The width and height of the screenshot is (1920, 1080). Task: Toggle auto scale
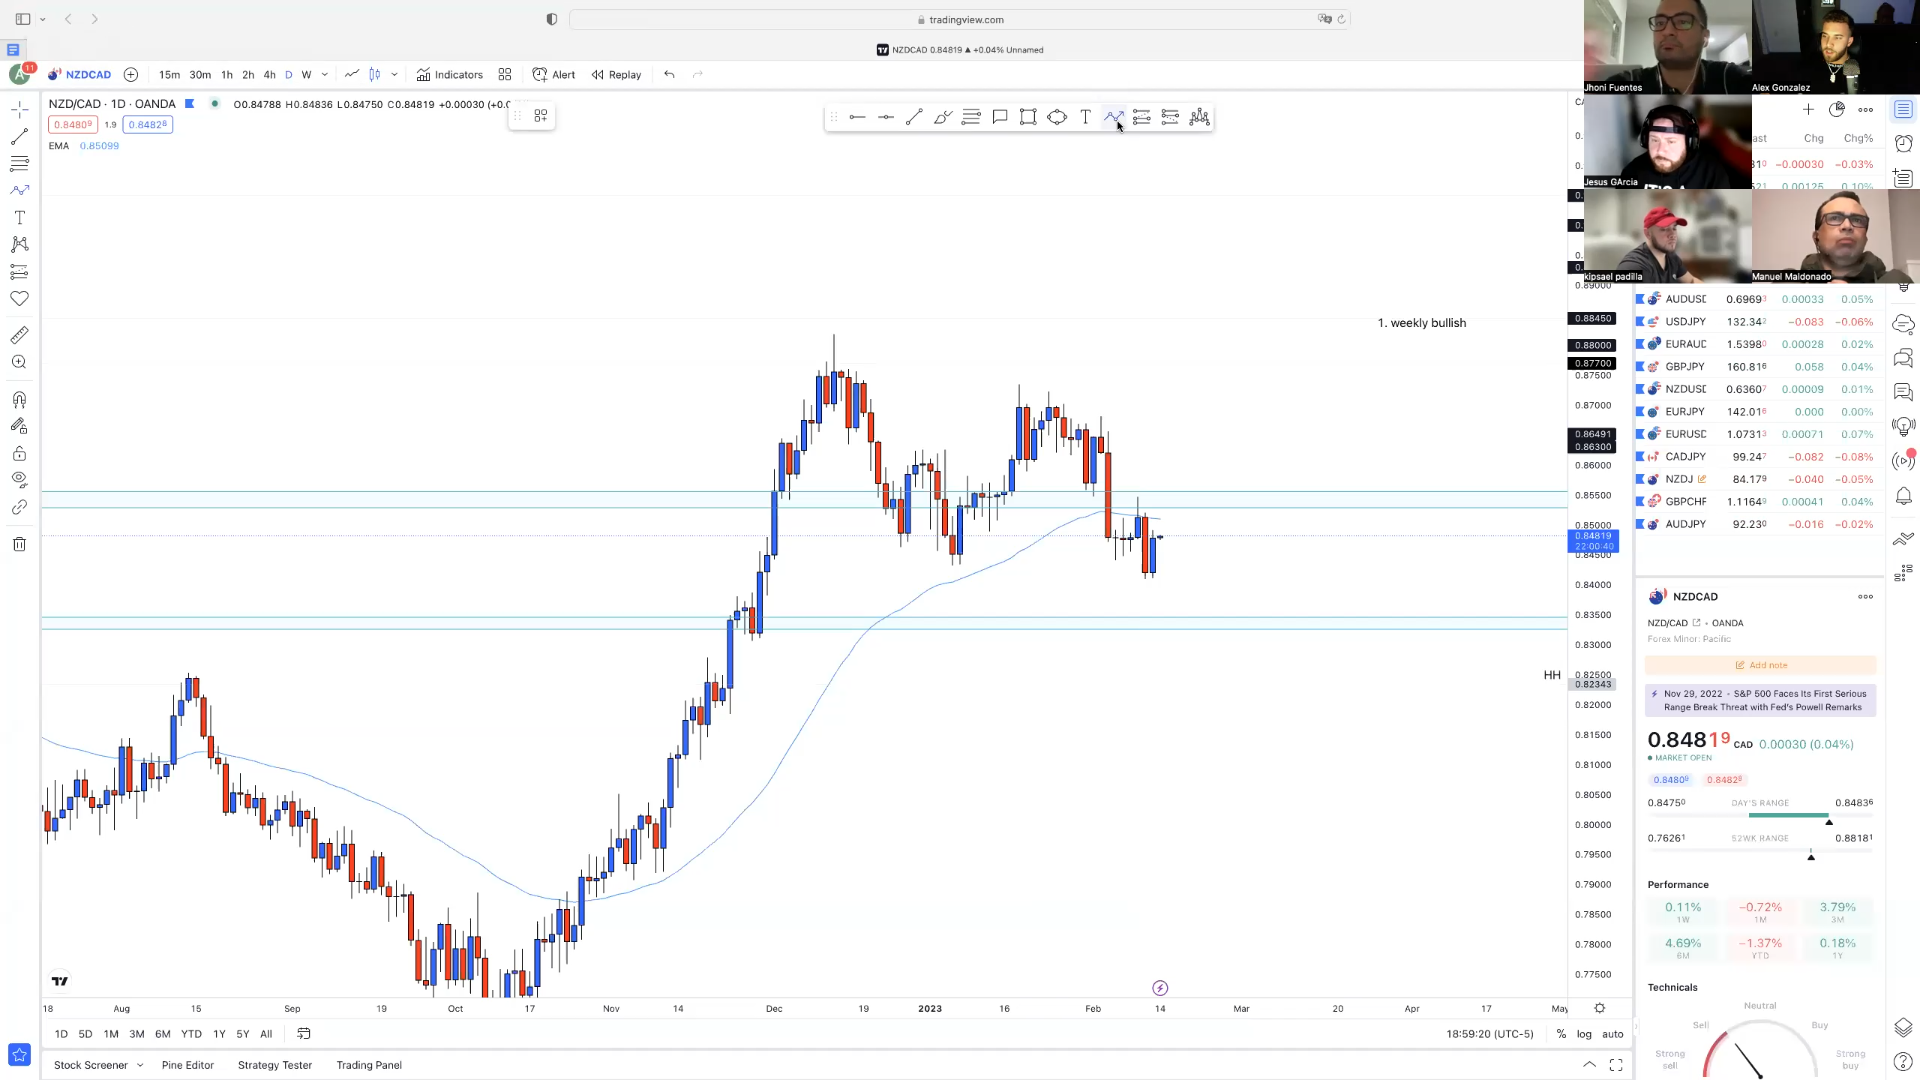pyautogui.click(x=1612, y=1034)
